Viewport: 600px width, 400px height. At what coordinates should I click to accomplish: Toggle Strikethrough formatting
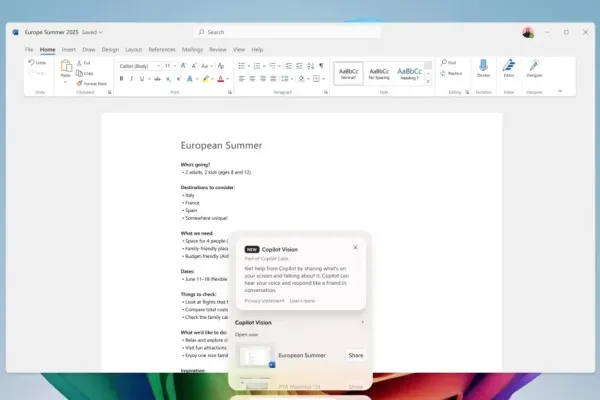(x=157, y=79)
